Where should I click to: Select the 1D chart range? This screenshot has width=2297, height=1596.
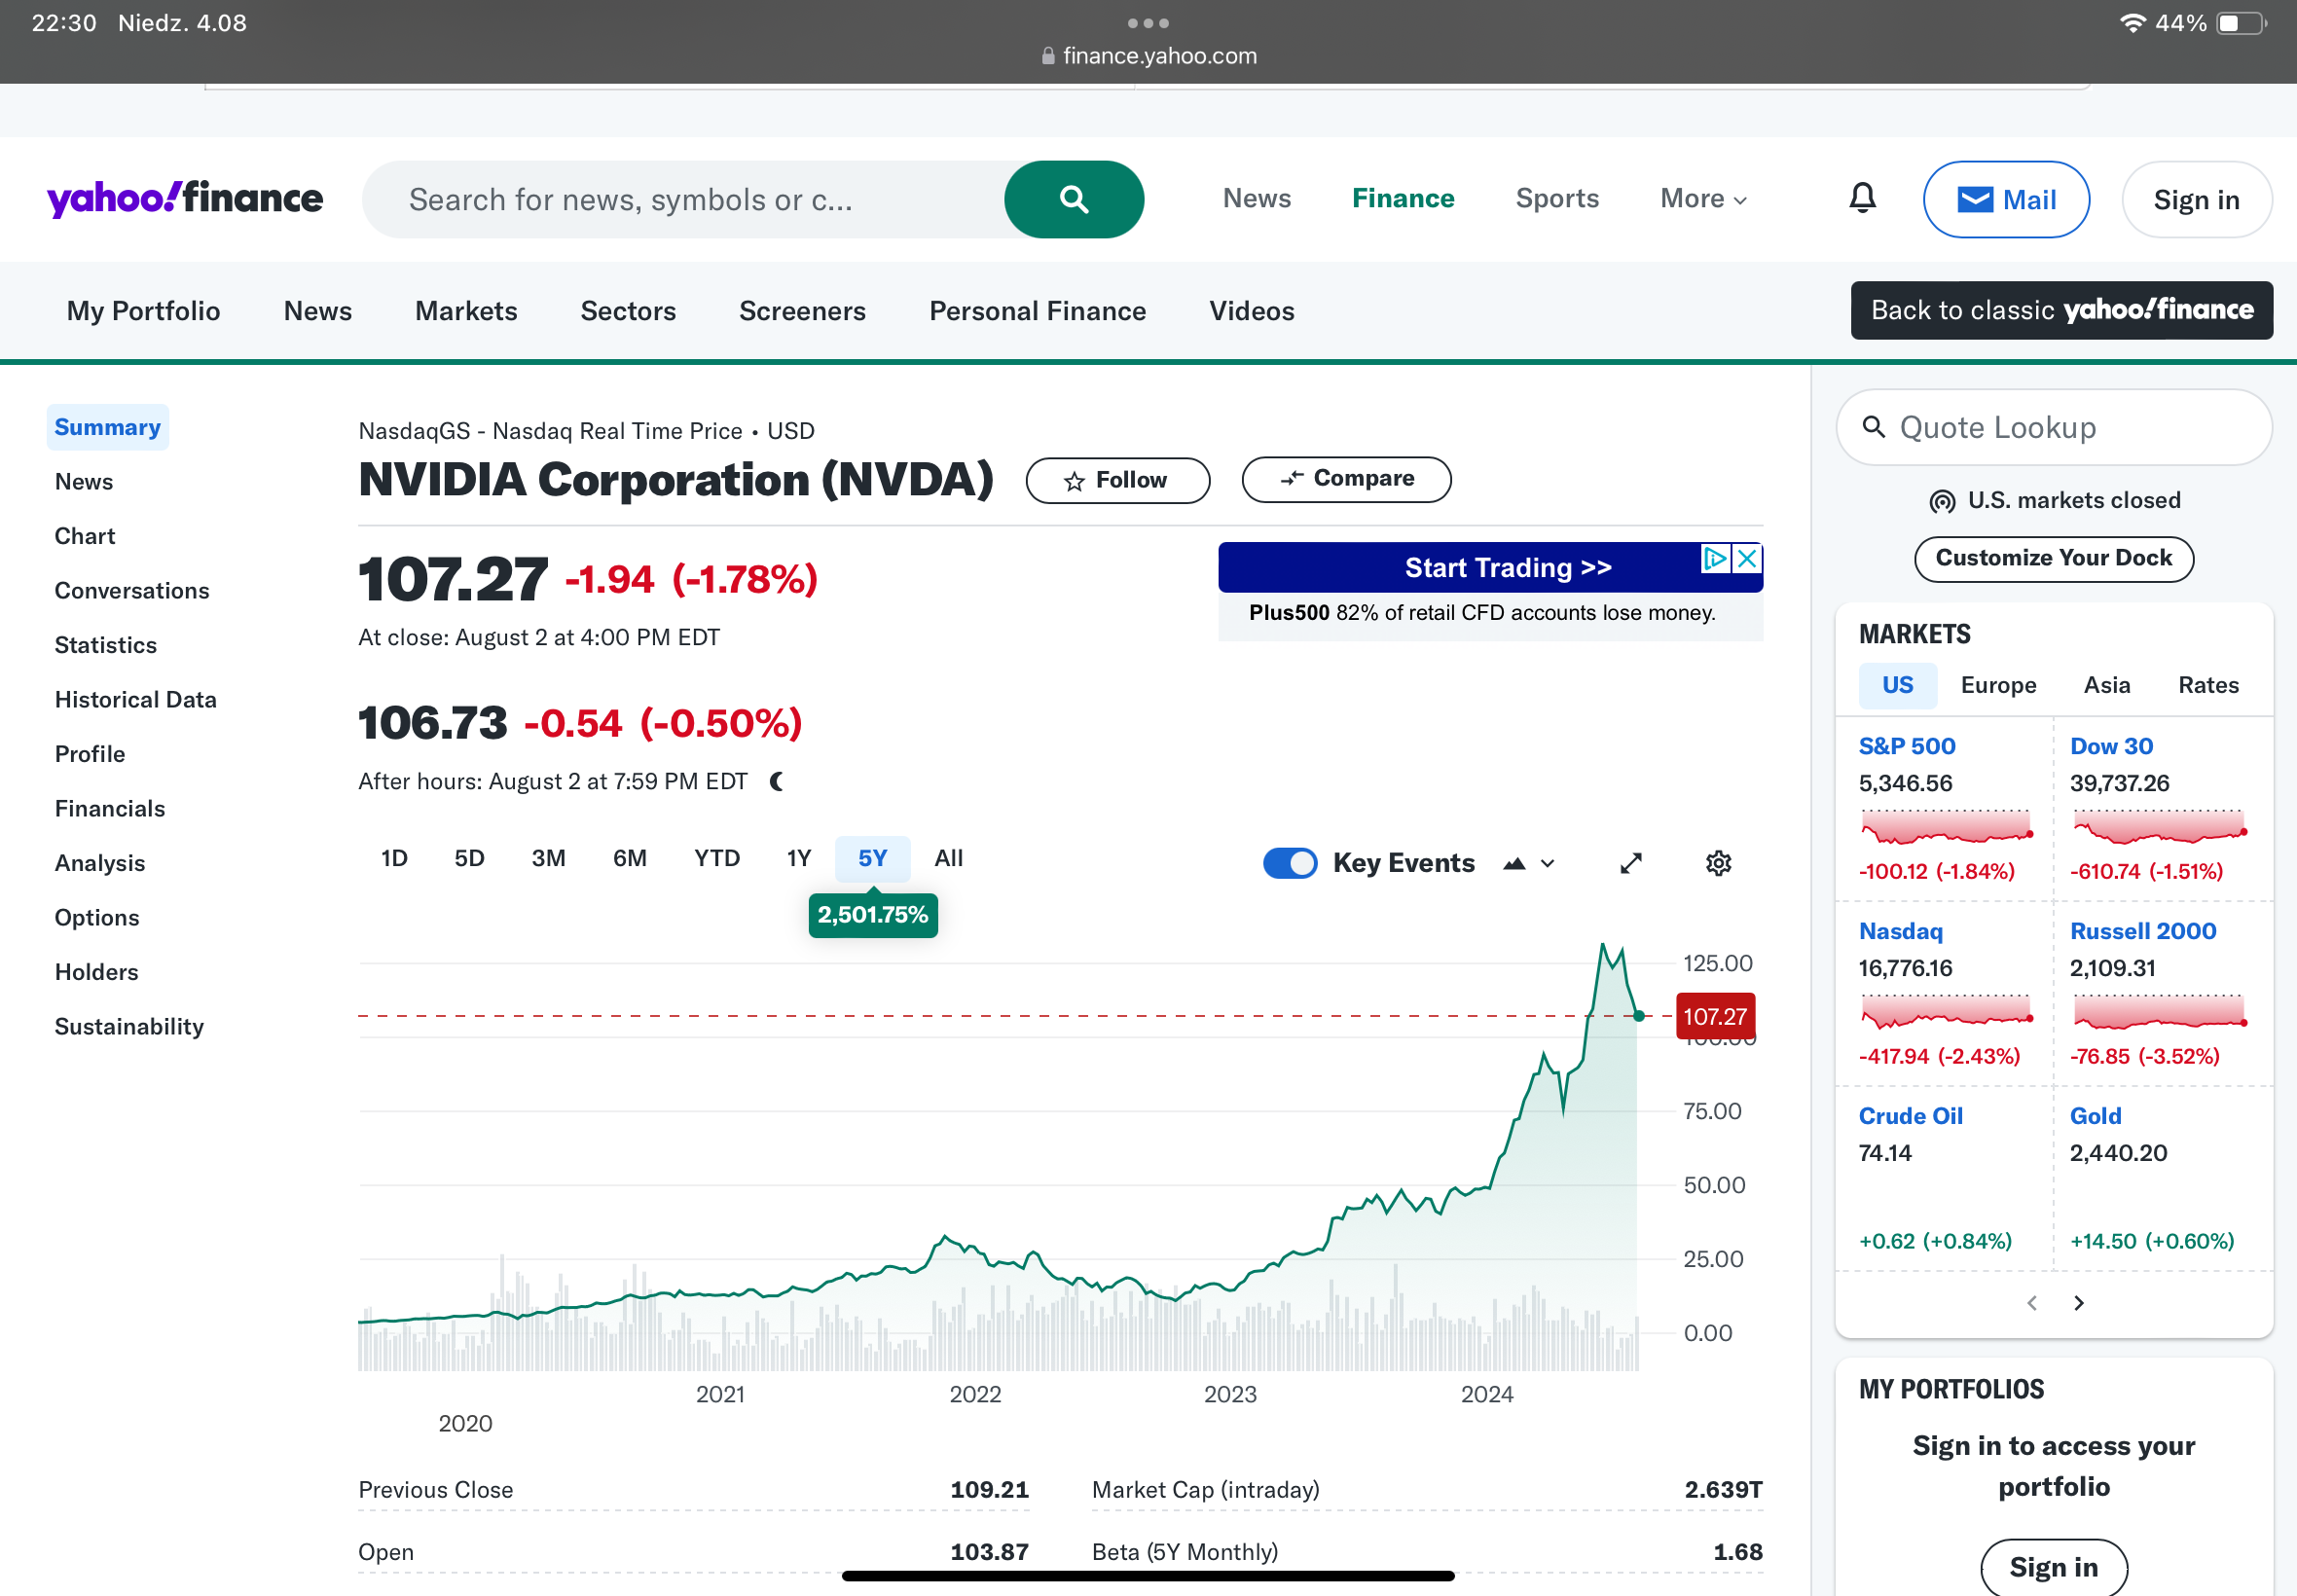394,858
